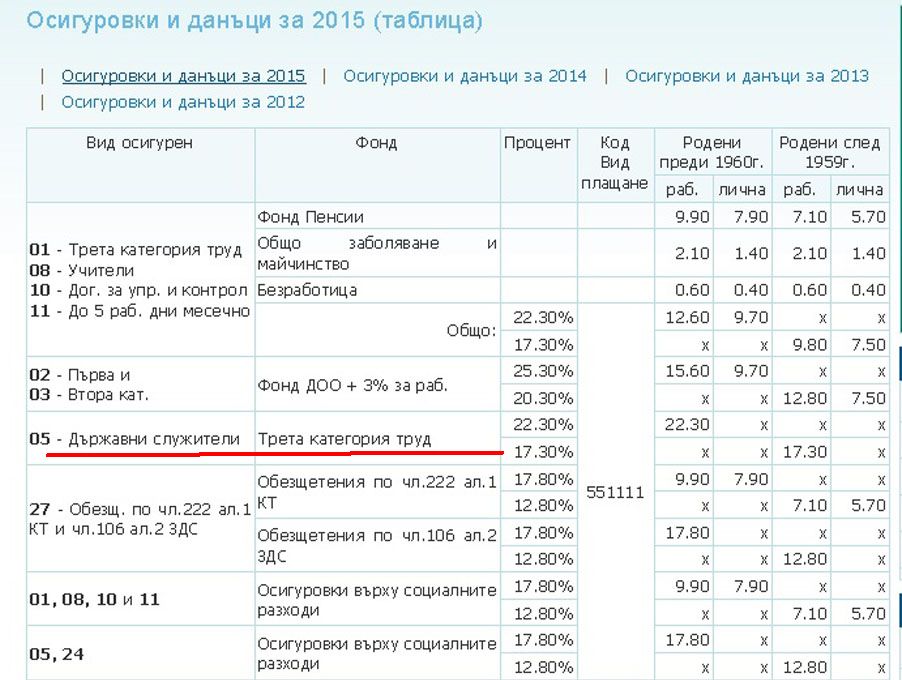The image size is (902, 680).
Task: Select the Обезщетения по чл.222 ал.1 КТ fund cell
Action: coord(376,492)
